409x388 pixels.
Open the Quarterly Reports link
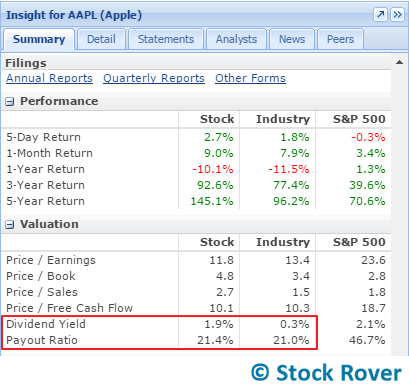pos(154,78)
